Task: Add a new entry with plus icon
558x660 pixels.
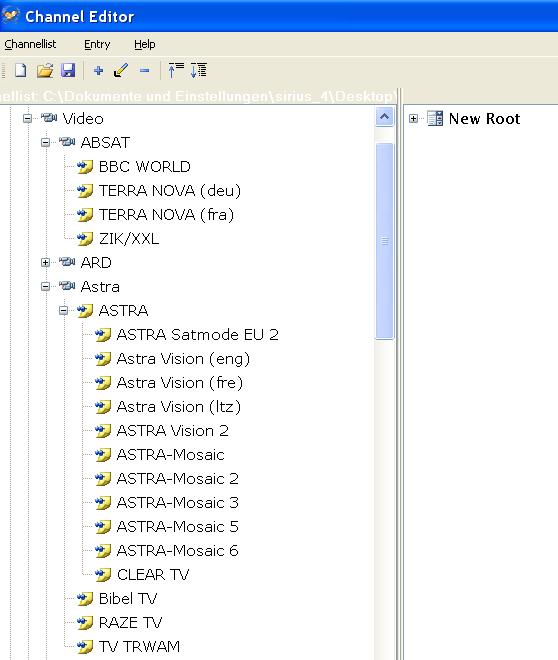Action: (x=98, y=70)
